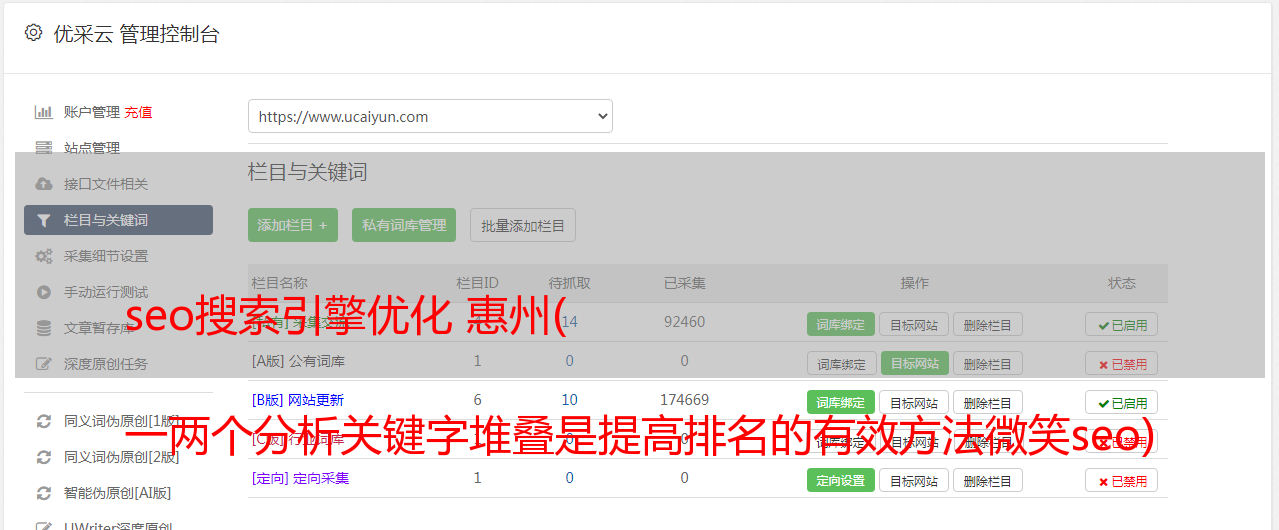This screenshot has height=530, width=1279.
Task: Click the 92460 collected count
Action: pos(684,322)
